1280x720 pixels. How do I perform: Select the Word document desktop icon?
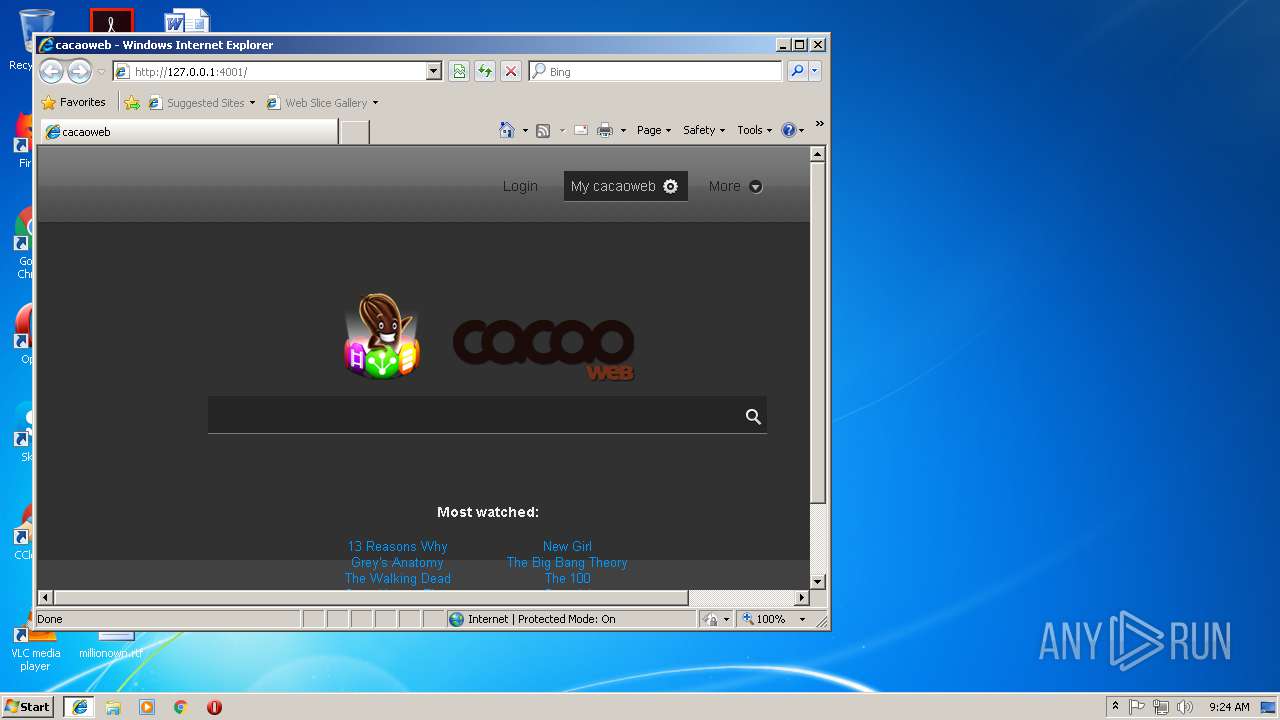[x=187, y=20]
